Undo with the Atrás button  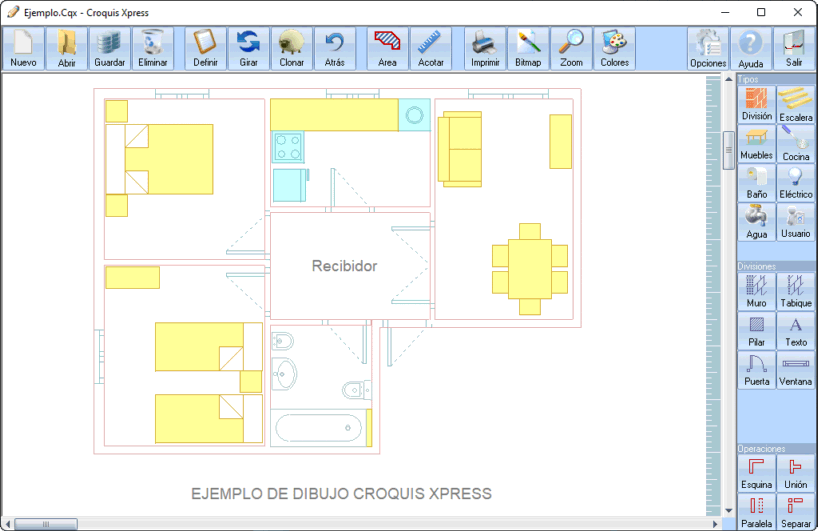click(x=335, y=48)
